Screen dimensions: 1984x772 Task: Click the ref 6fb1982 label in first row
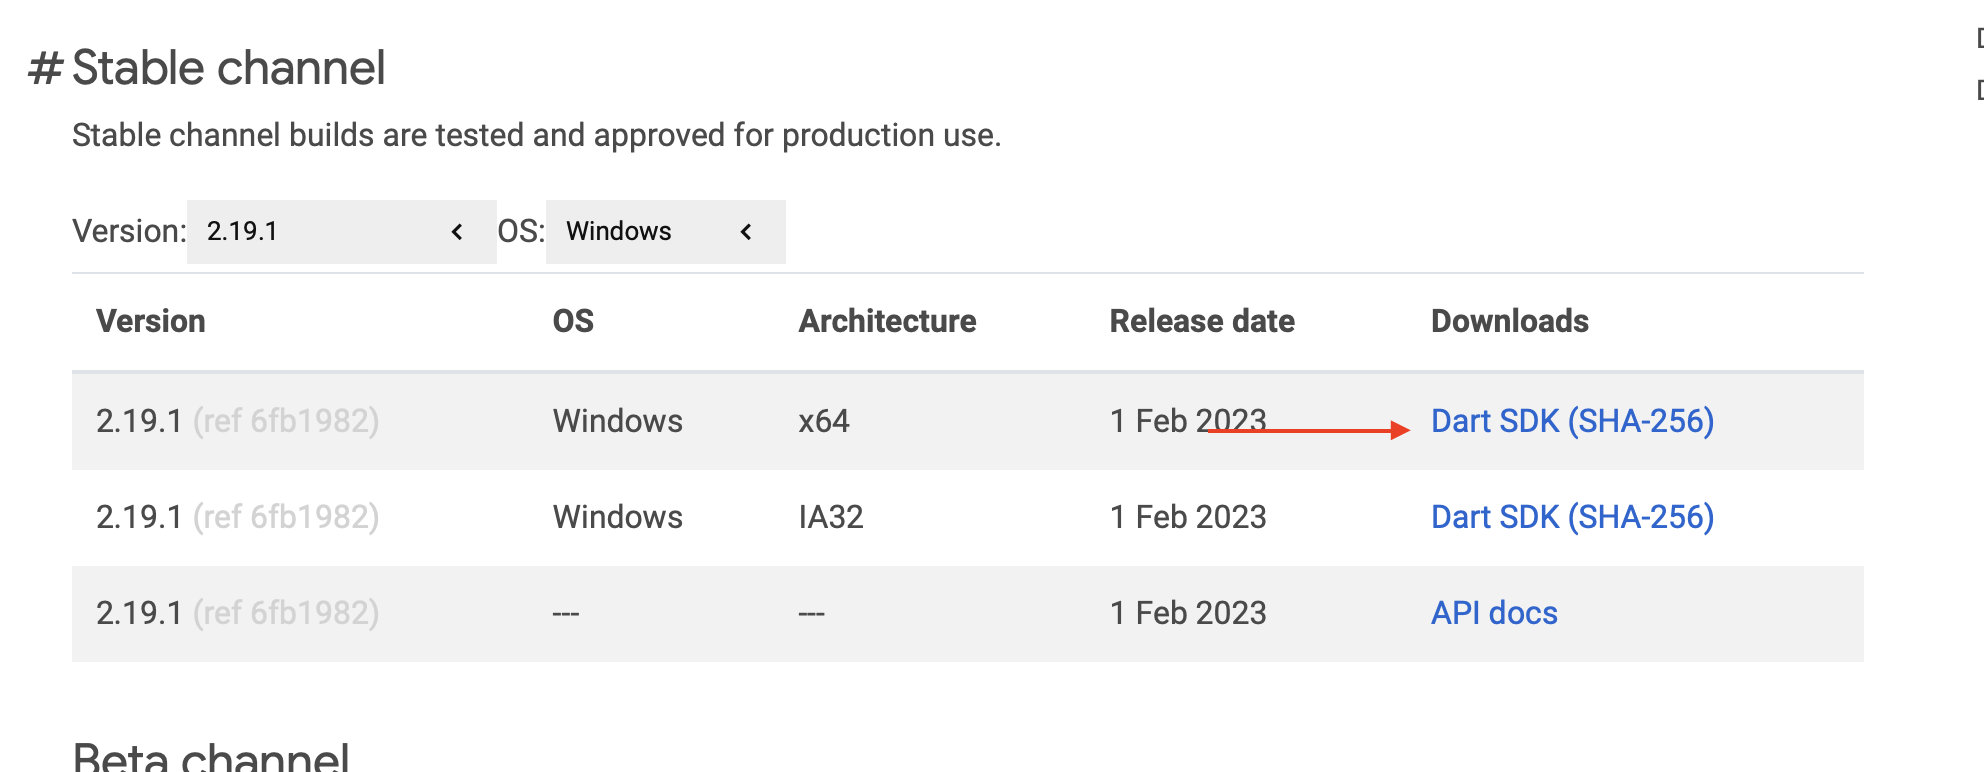click(287, 421)
